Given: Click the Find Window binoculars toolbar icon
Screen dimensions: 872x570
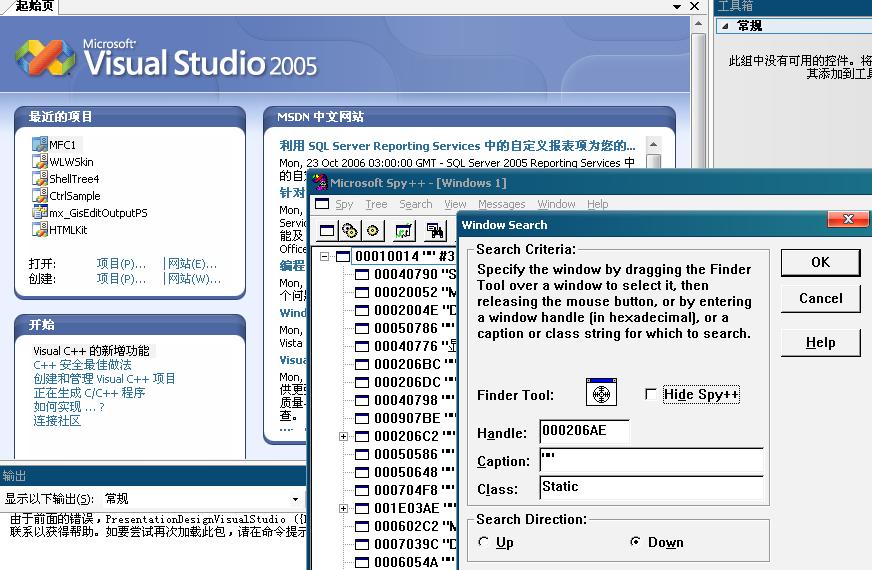Looking at the screenshot, I should [435, 230].
